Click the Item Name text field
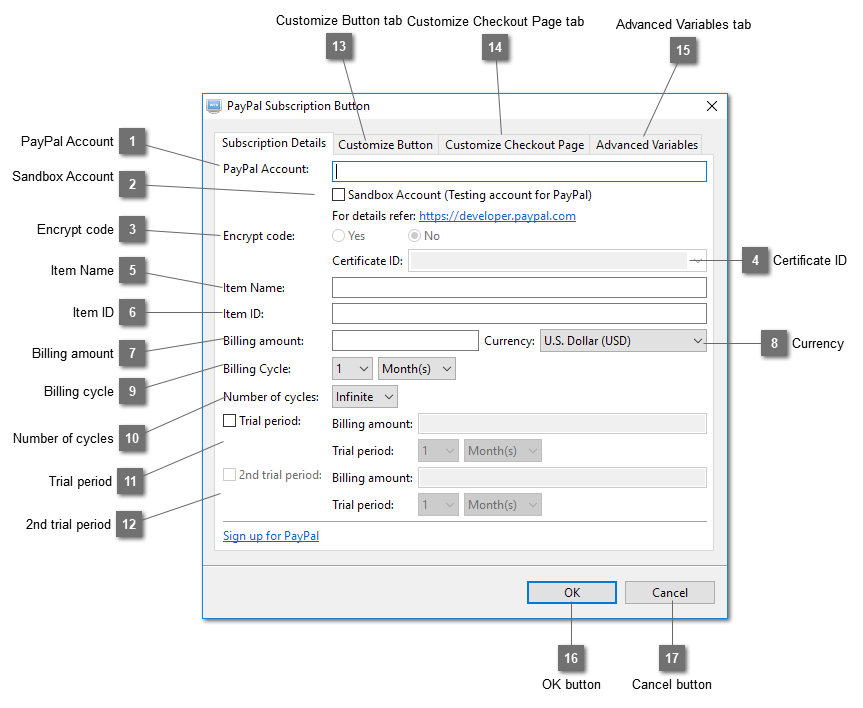Screen dimensions: 863x708 click(519, 287)
